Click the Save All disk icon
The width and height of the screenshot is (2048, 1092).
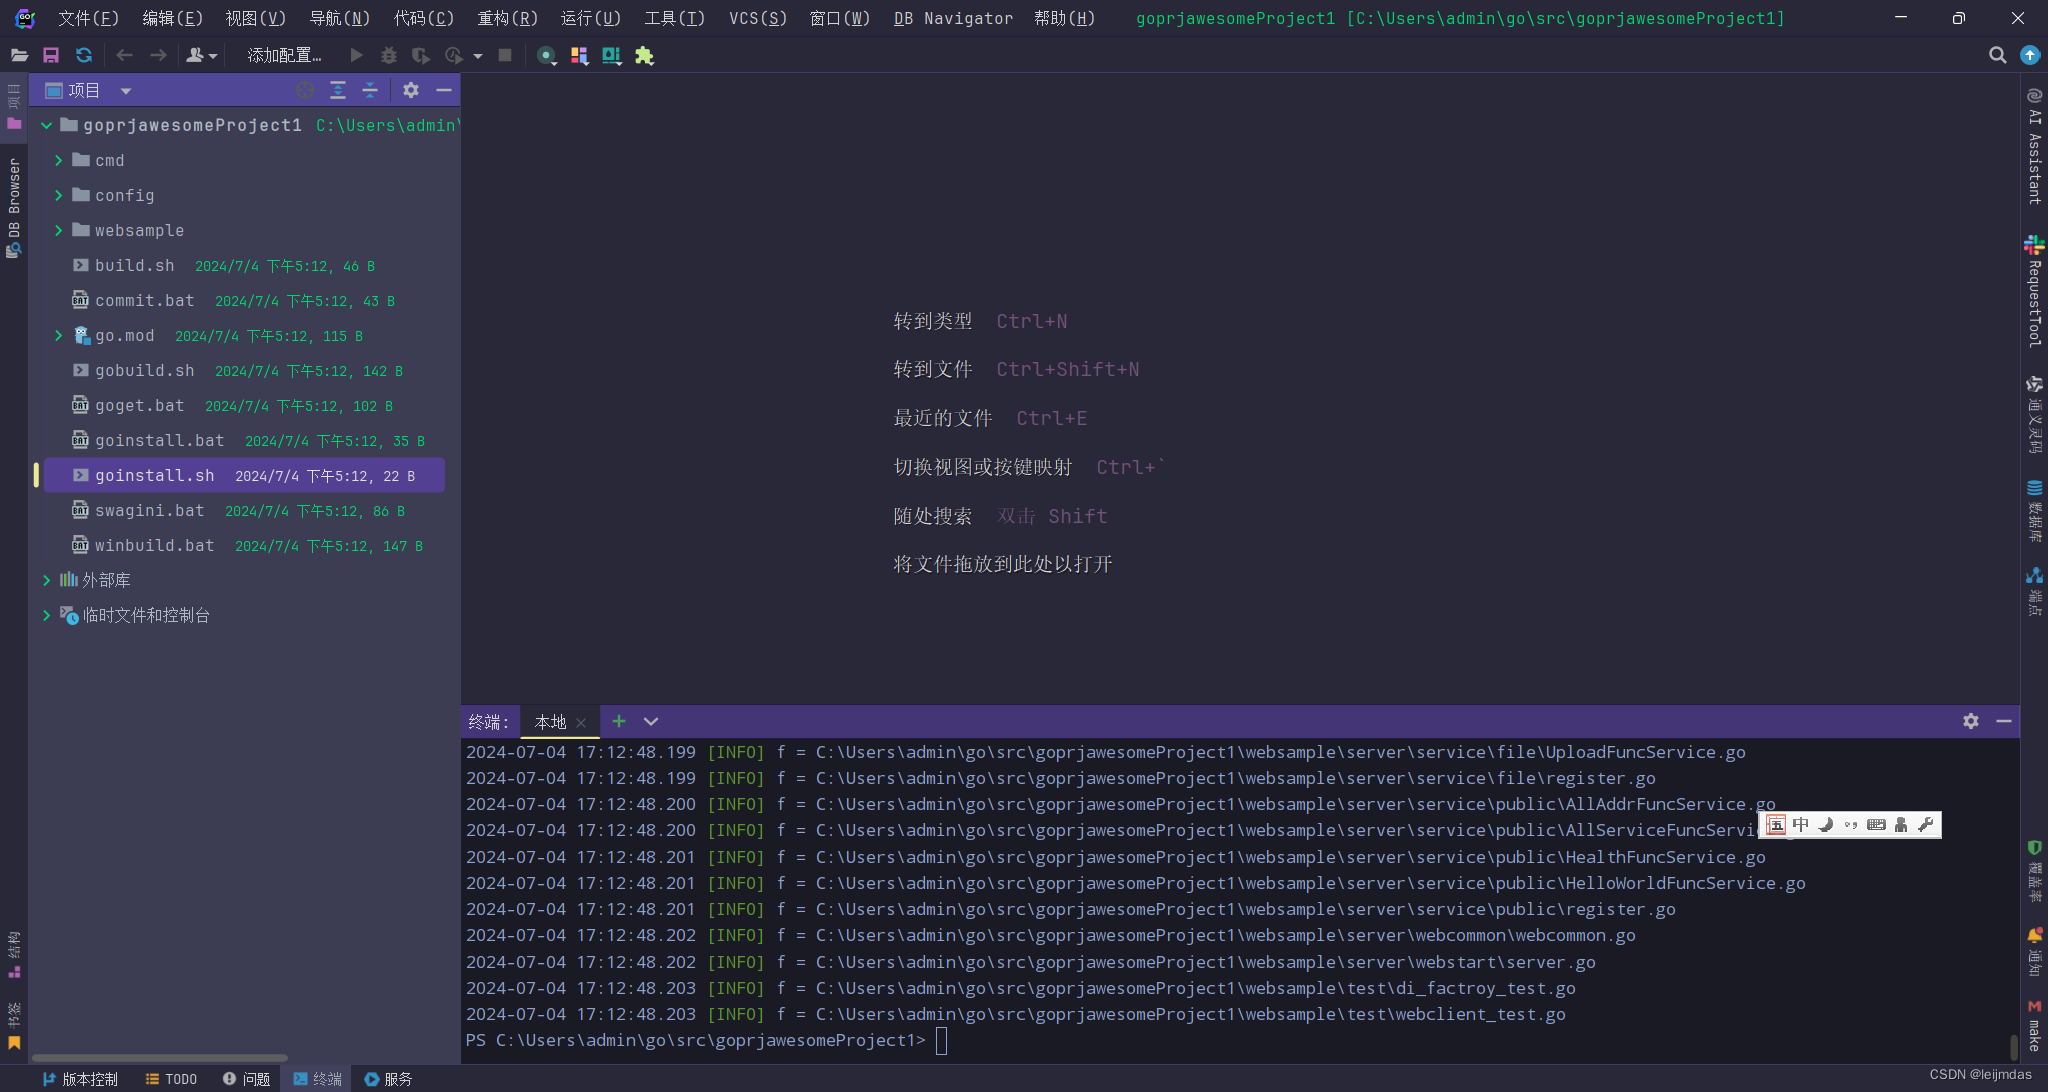pos(51,56)
